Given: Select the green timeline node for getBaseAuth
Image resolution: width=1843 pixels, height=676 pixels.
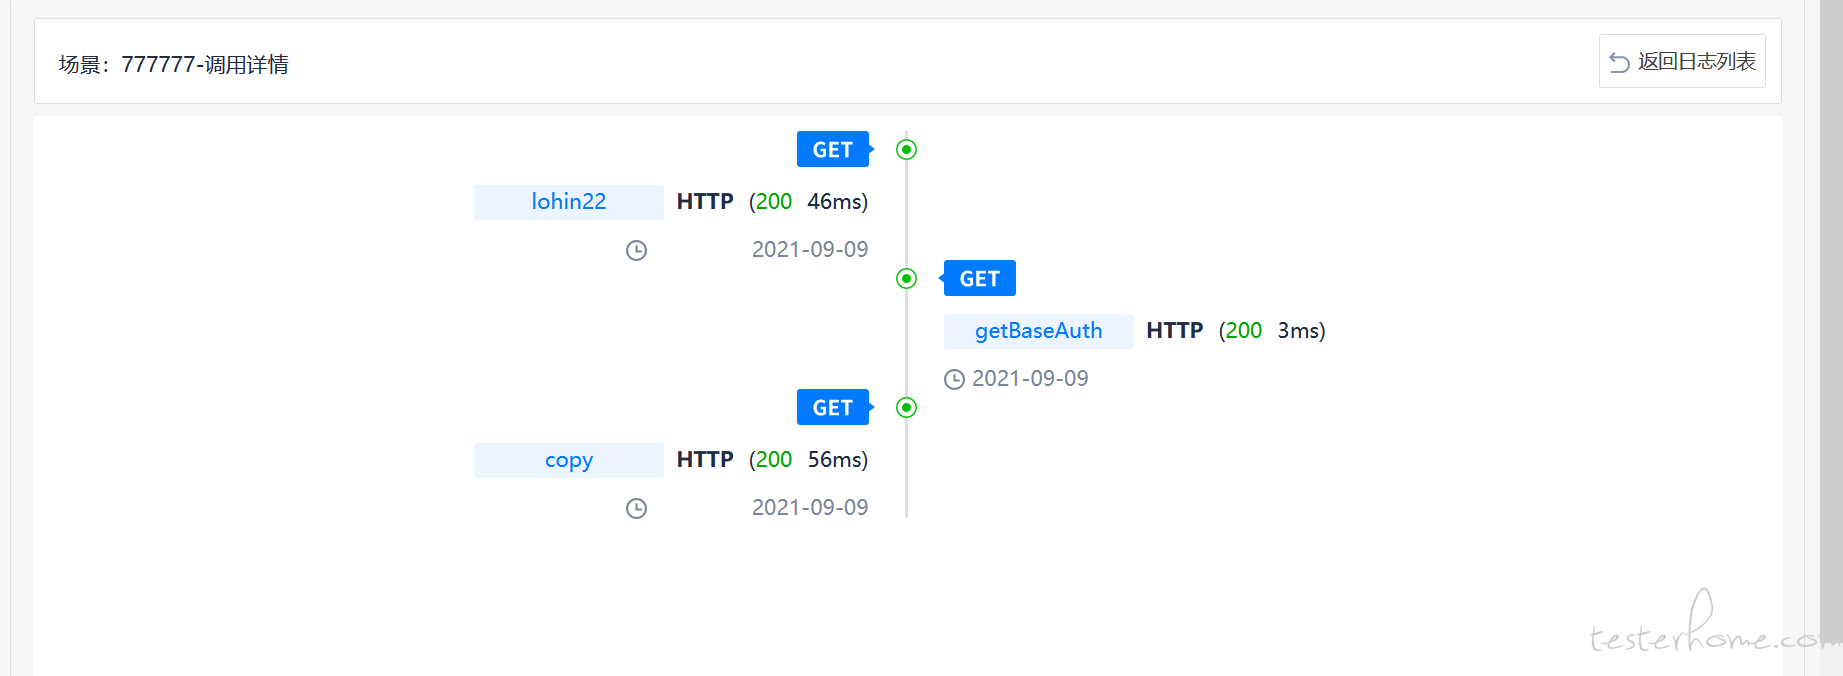Looking at the screenshot, I should tap(906, 279).
